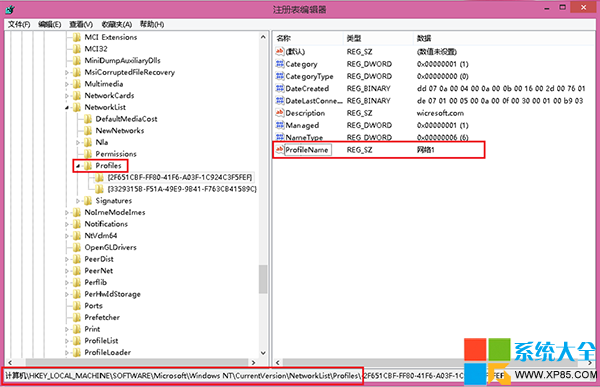
Task: Click the CategoryType DWORD value icon
Action: click(280, 76)
